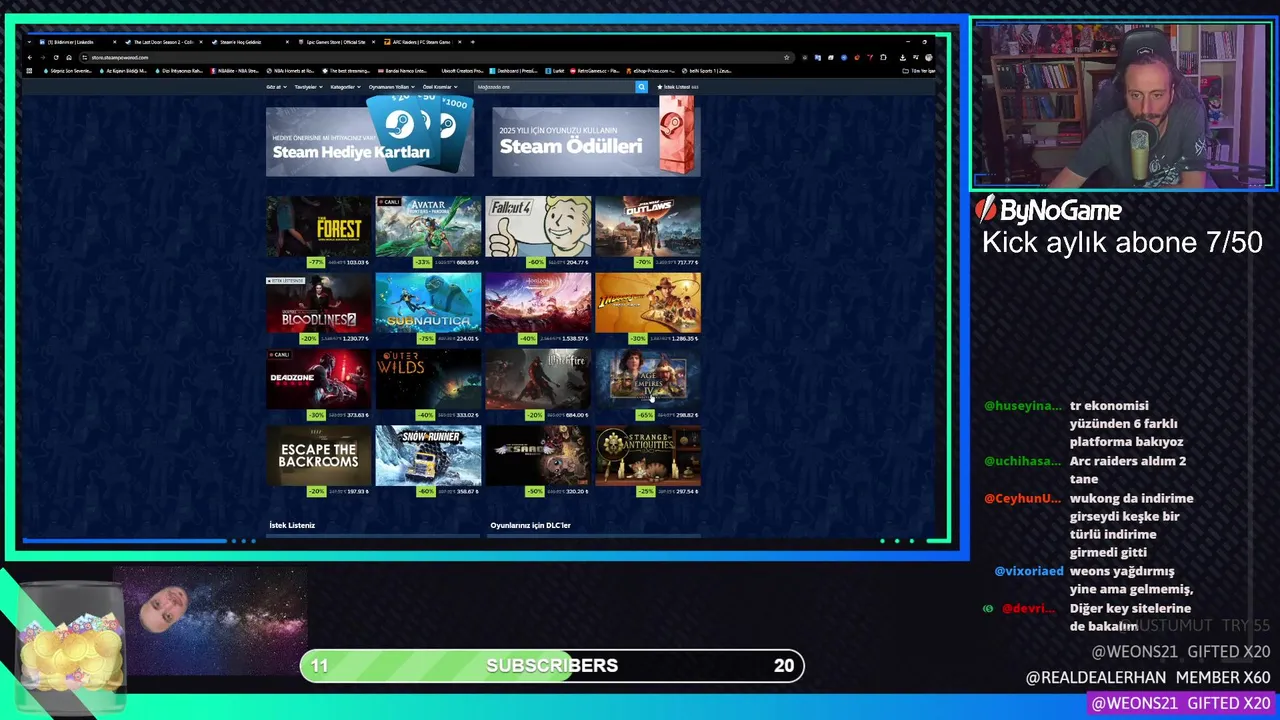Reload the Steam store page
Viewport: 1280px width, 720px height.
coord(56,57)
